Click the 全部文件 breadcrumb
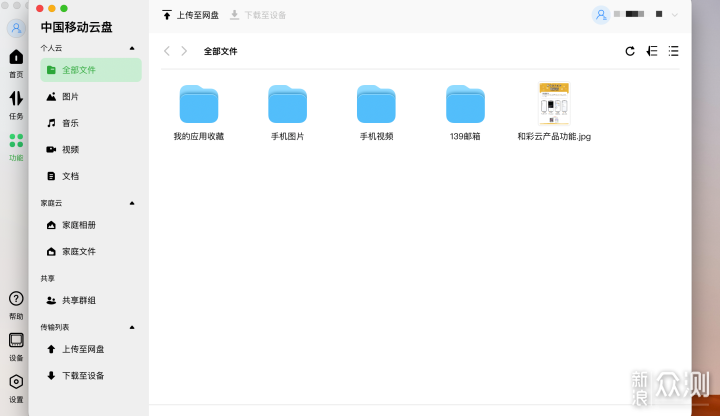Image resolution: width=720 pixels, height=416 pixels. point(220,51)
